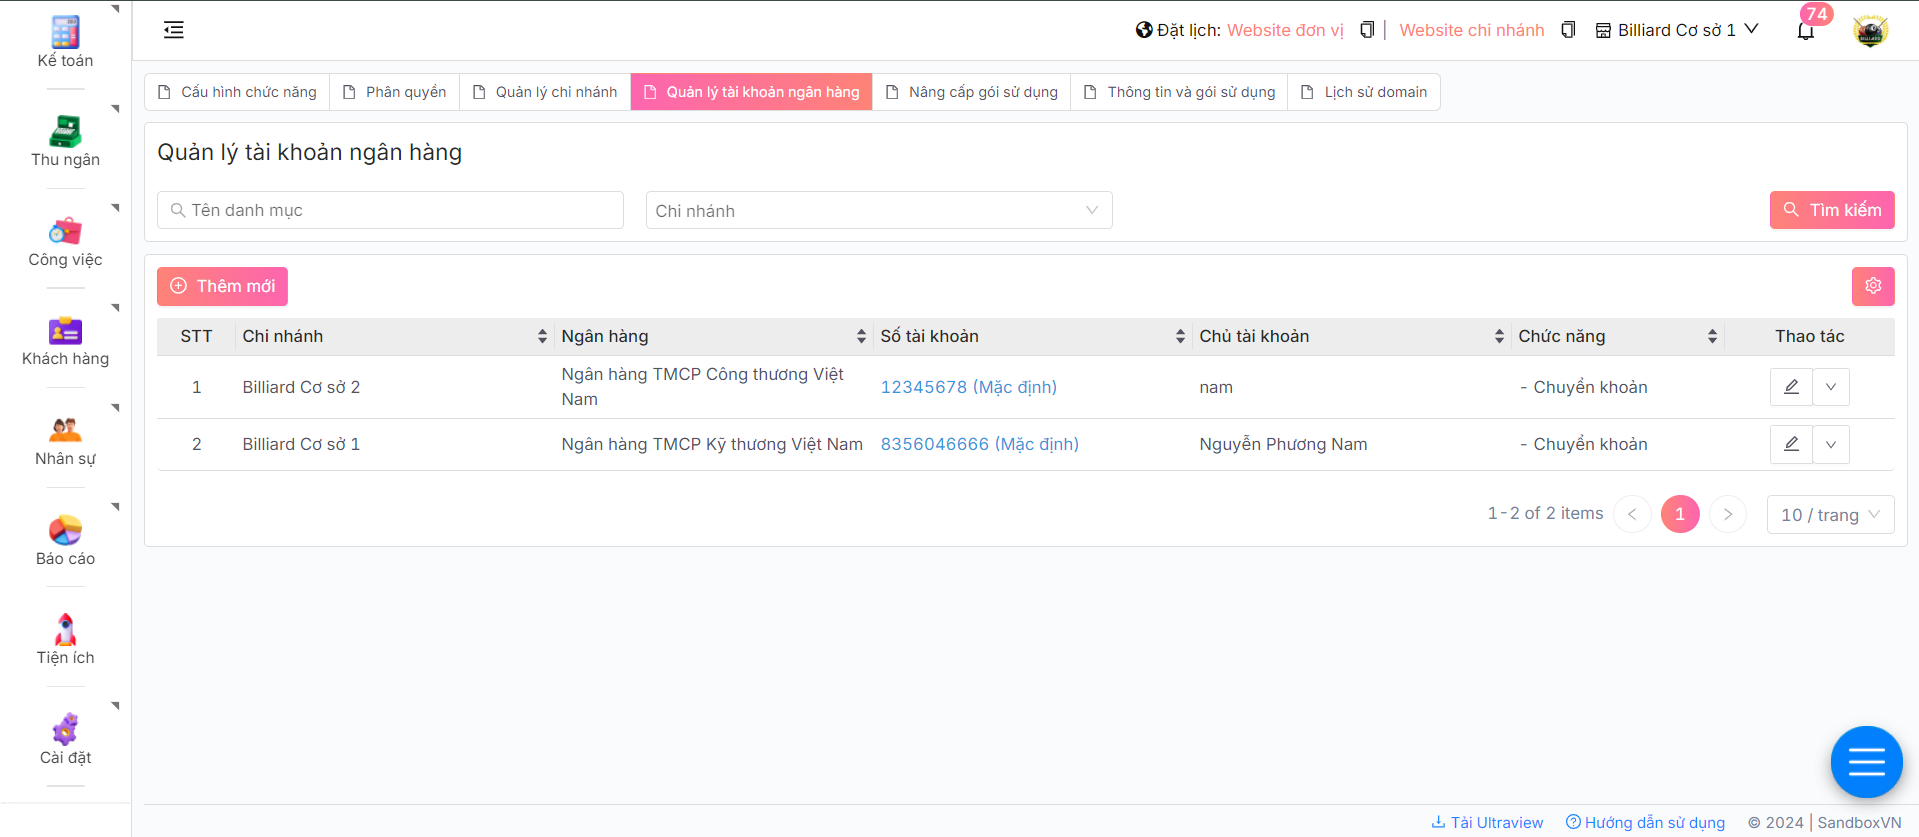Open the Kế toán accounting module
Image resolution: width=1919 pixels, height=837 pixels.
click(x=65, y=42)
